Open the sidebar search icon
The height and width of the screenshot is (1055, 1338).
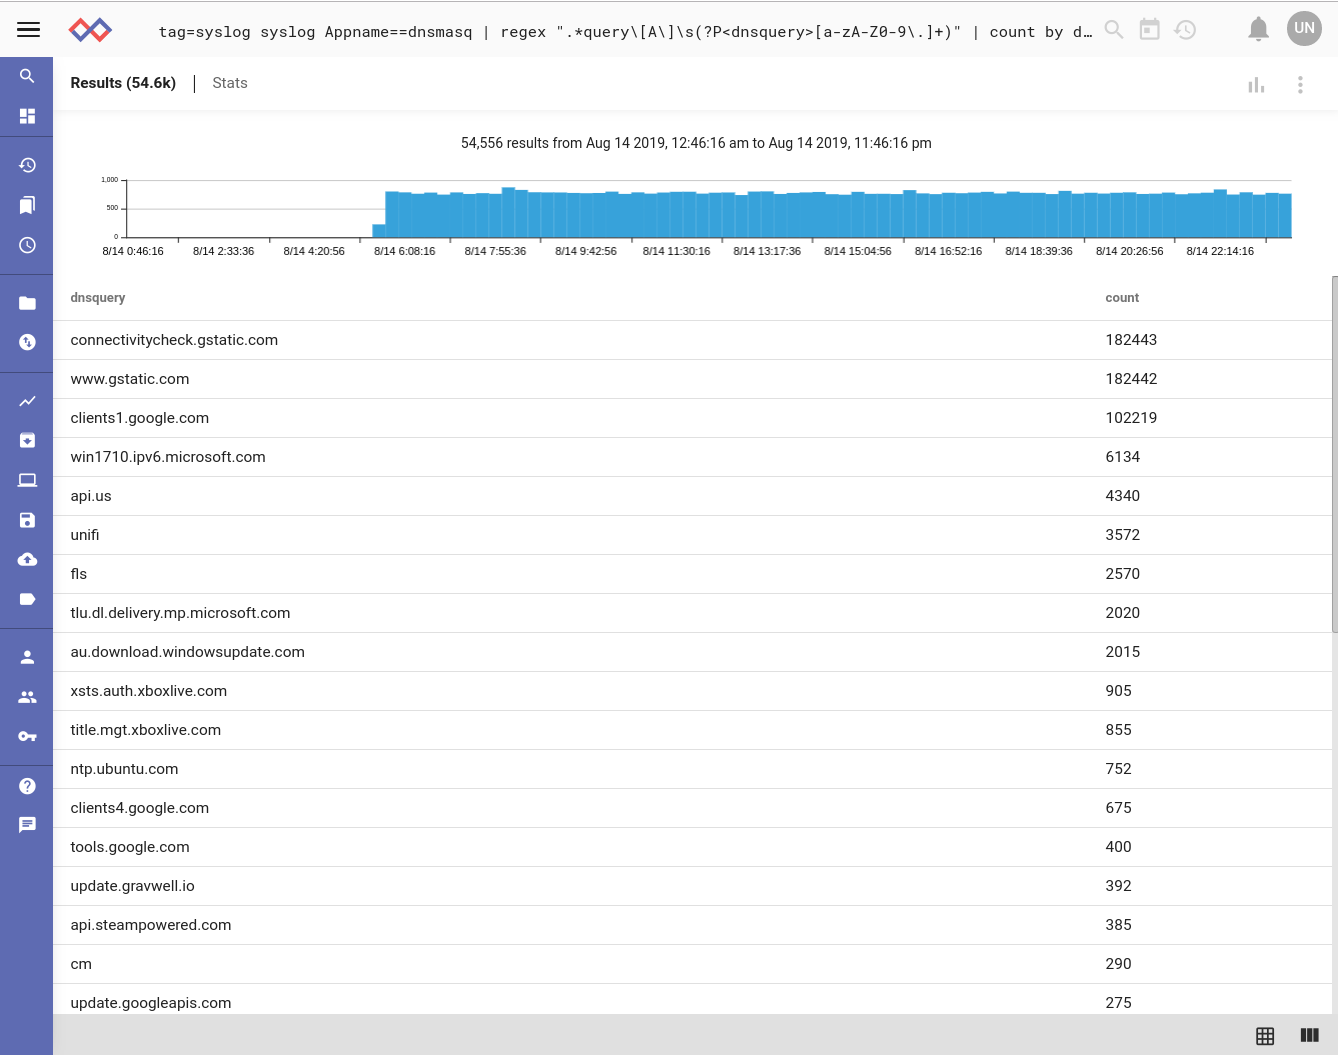click(x=27, y=76)
